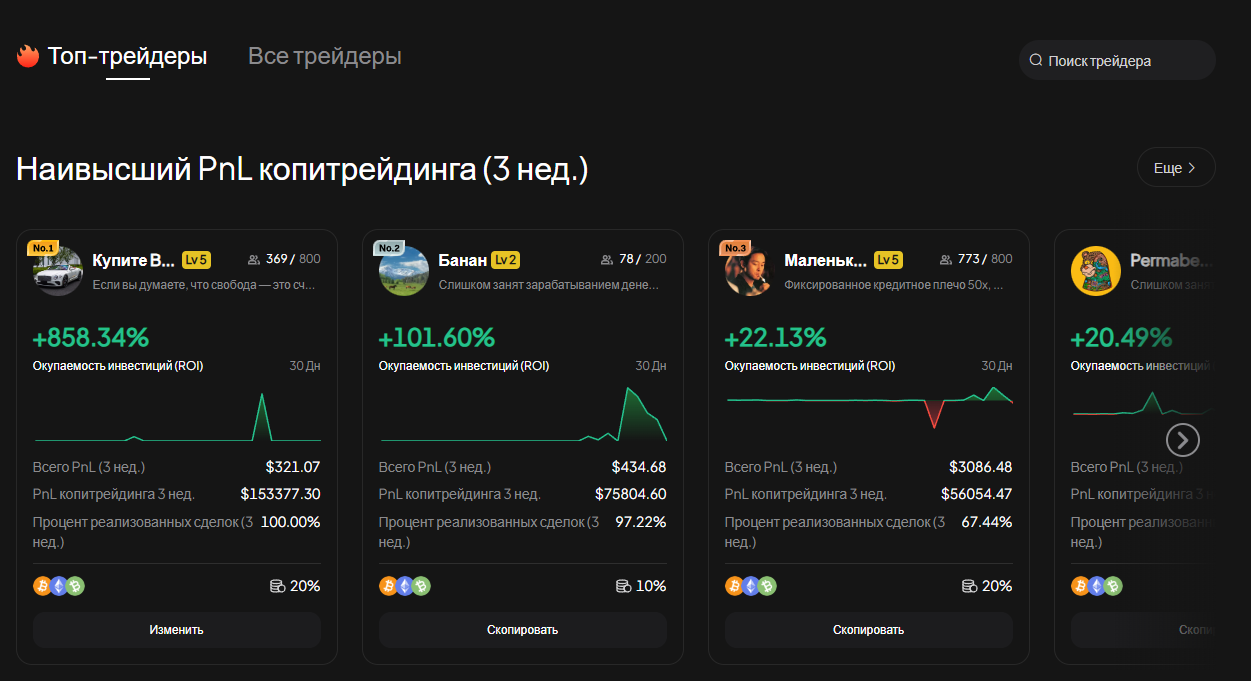Image resolution: width=1251 pixels, height=681 pixels.
Task: Click total PnL value $434.68
Action: (x=639, y=467)
